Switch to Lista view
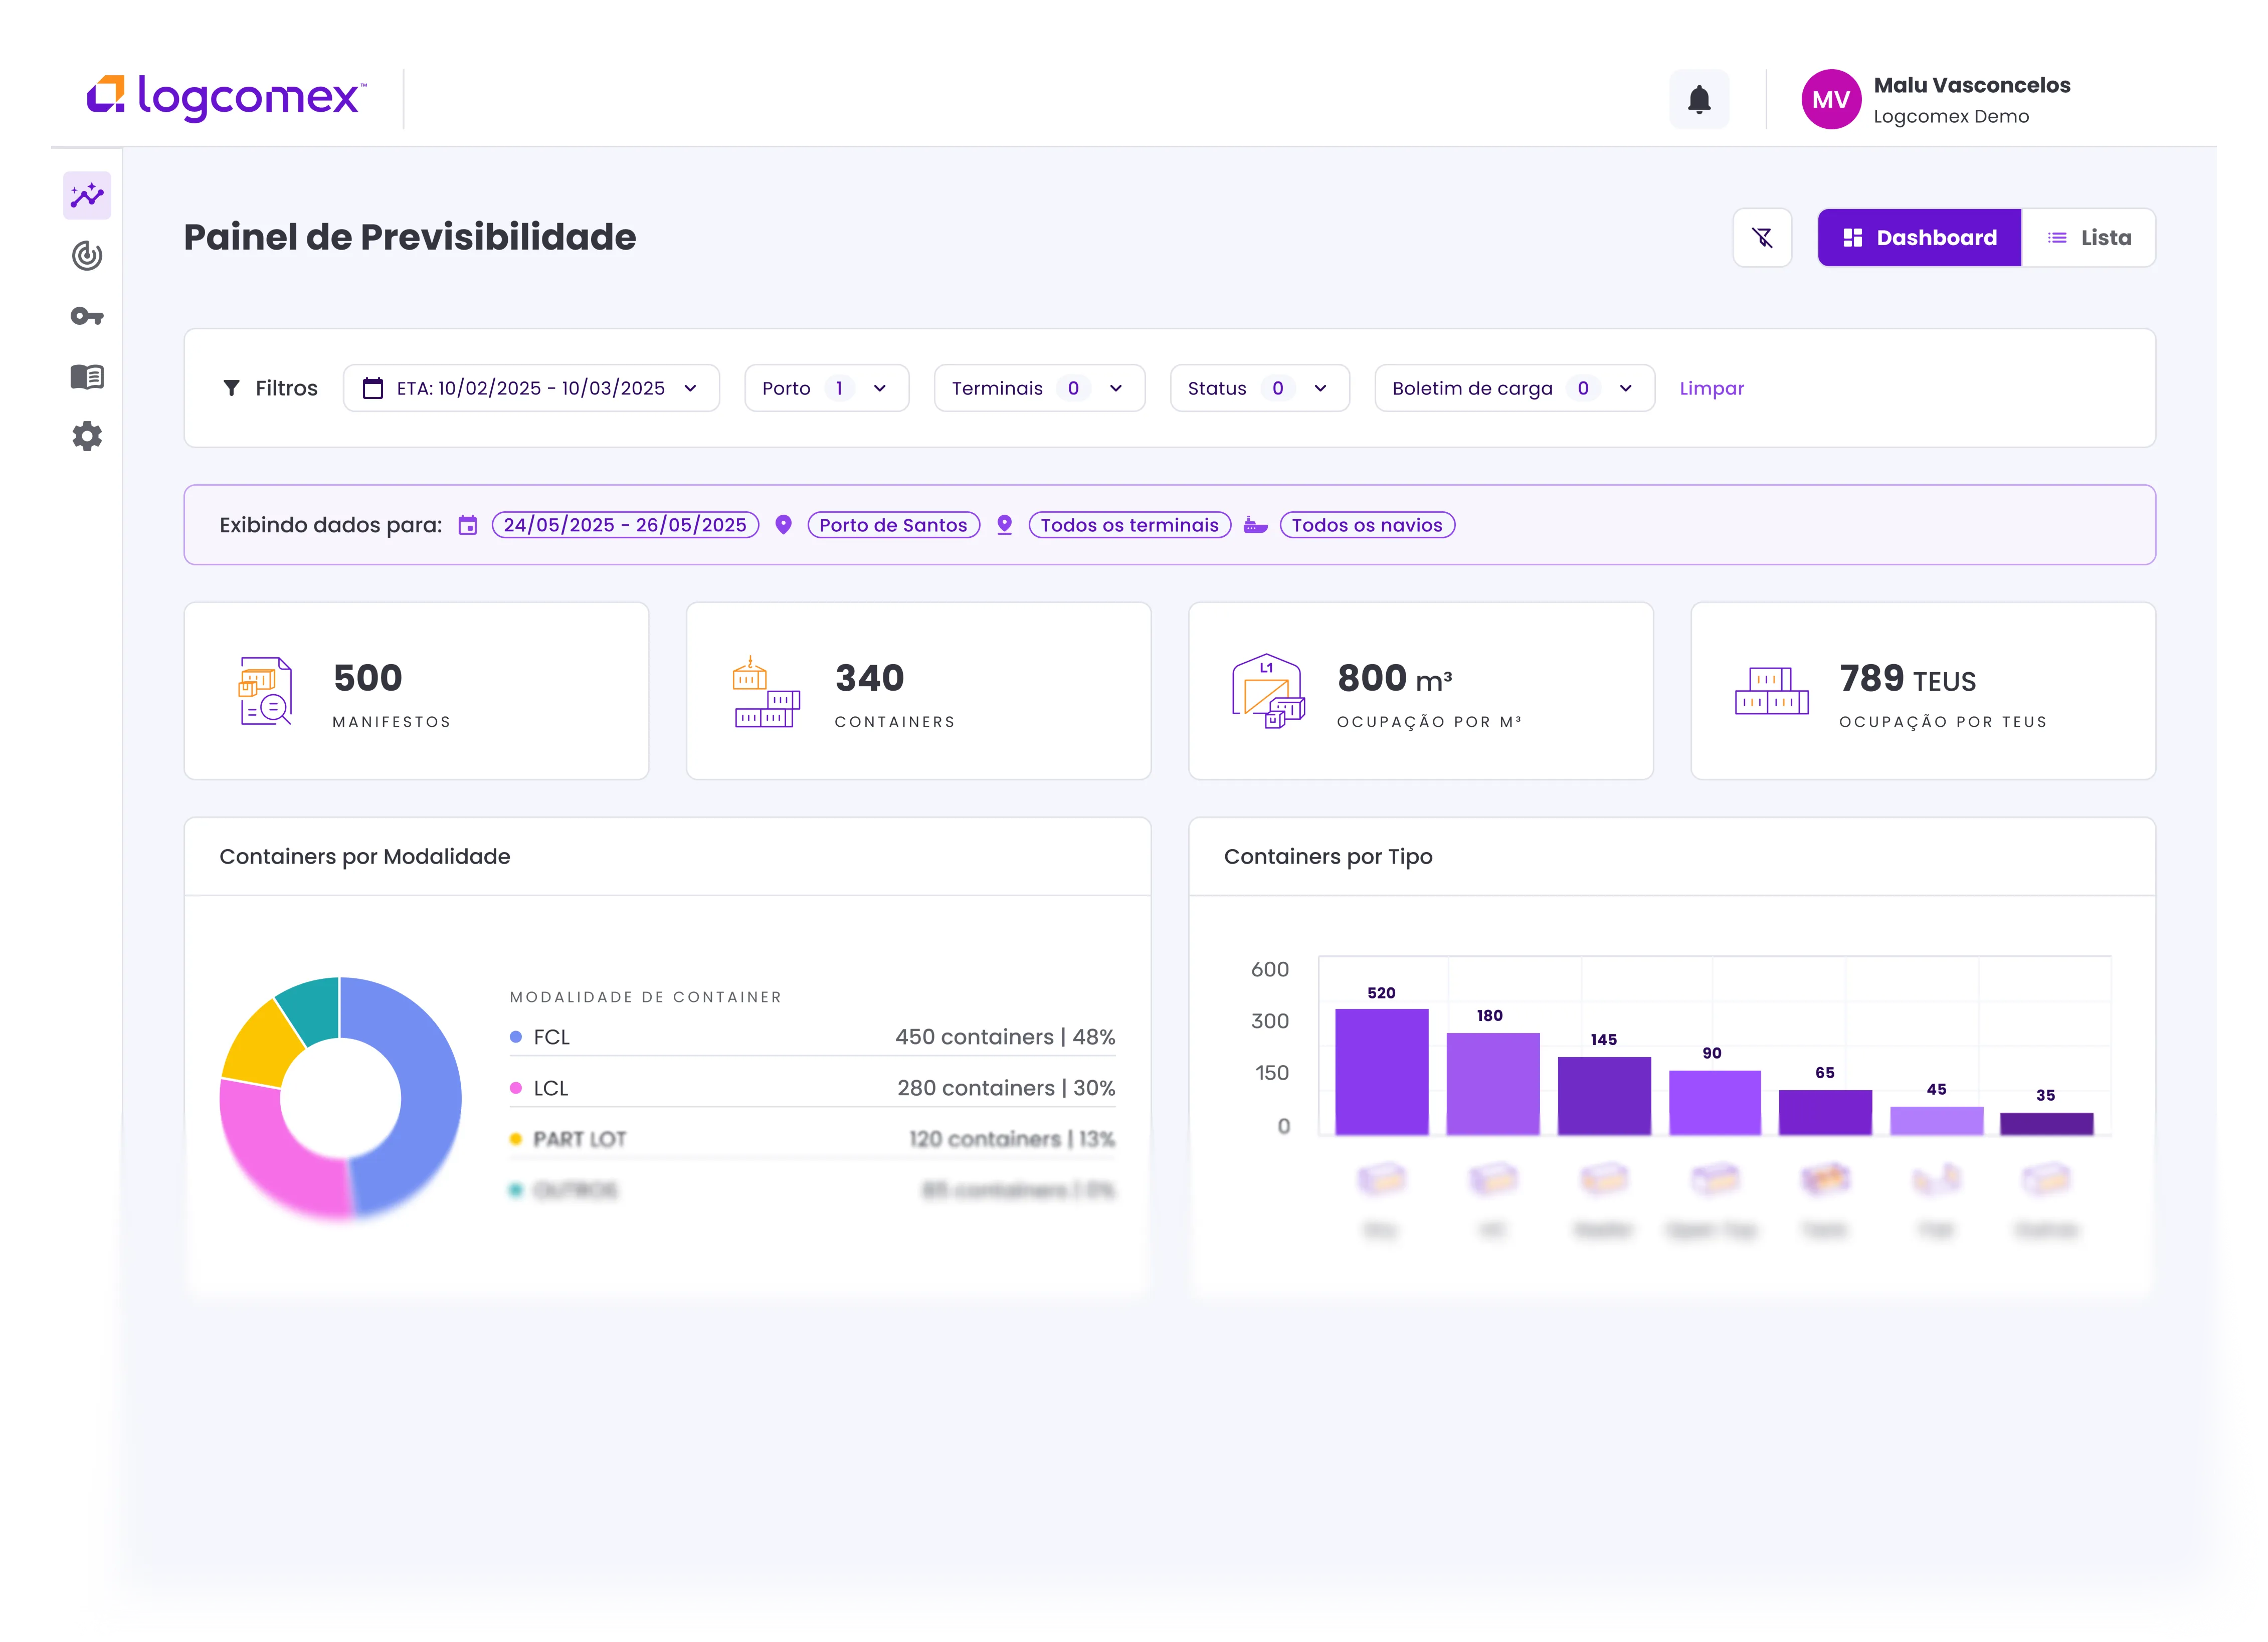The image size is (2268, 1642). pos(2088,238)
